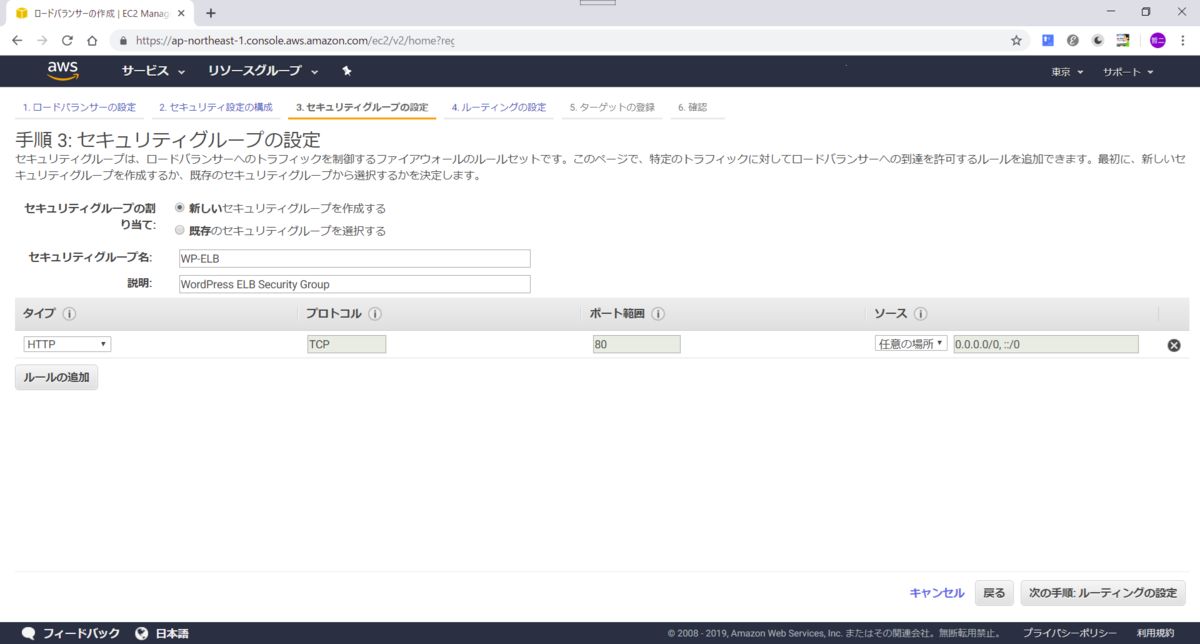Click the info icon next to ソース column
Image resolution: width=1200 pixels, height=644 pixels.
tap(922, 313)
